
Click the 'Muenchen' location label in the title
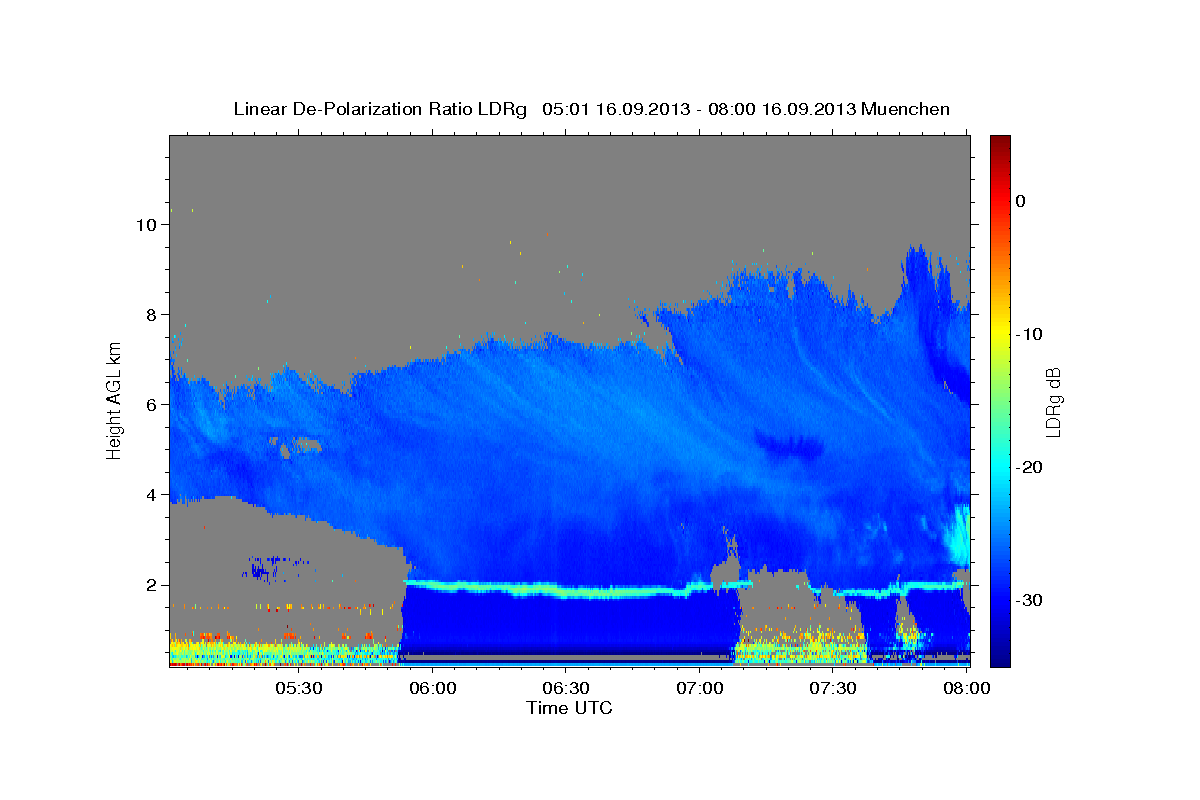(x=906, y=109)
